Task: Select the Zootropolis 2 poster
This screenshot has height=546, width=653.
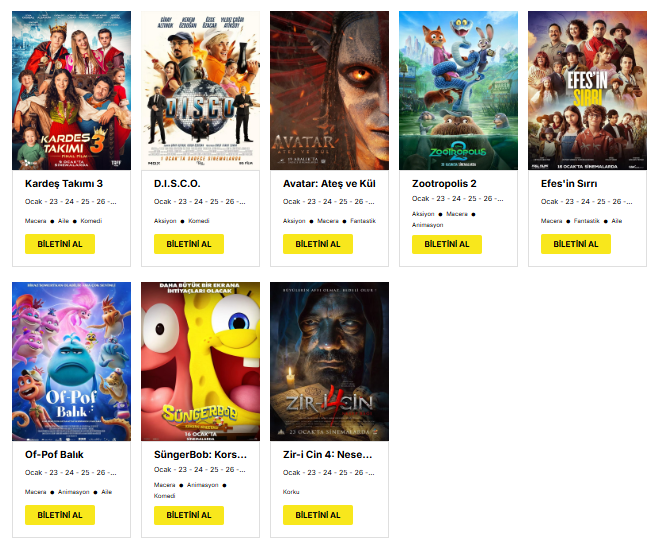Action: pyautogui.click(x=458, y=90)
